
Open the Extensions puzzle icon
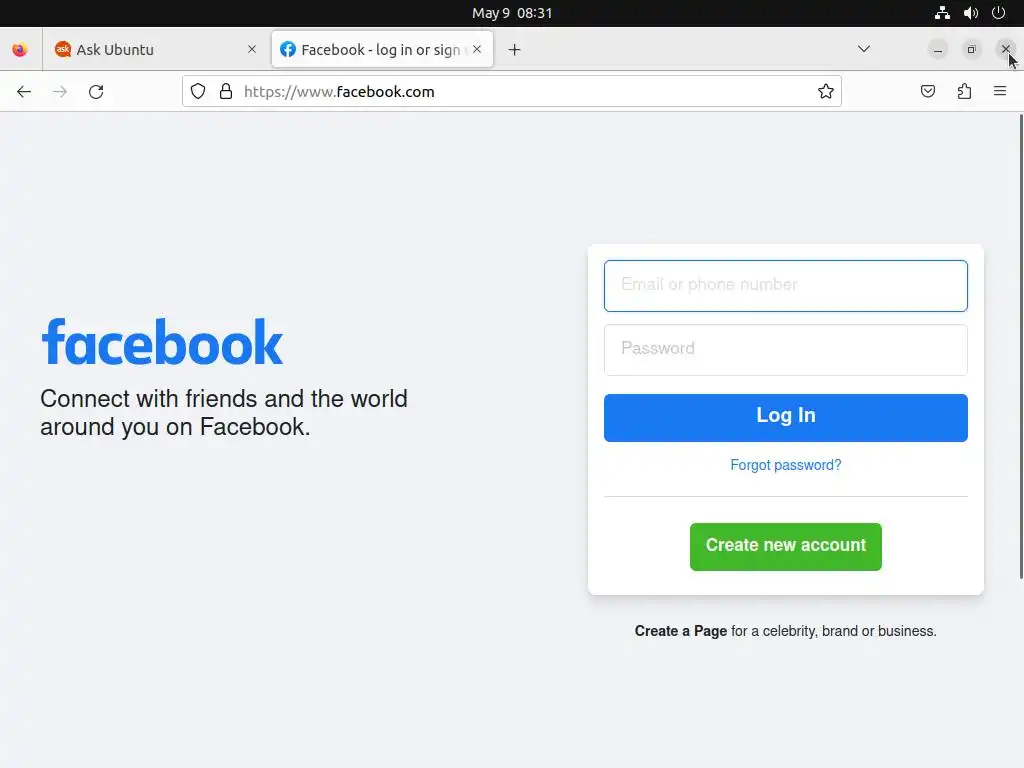click(964, 91)
